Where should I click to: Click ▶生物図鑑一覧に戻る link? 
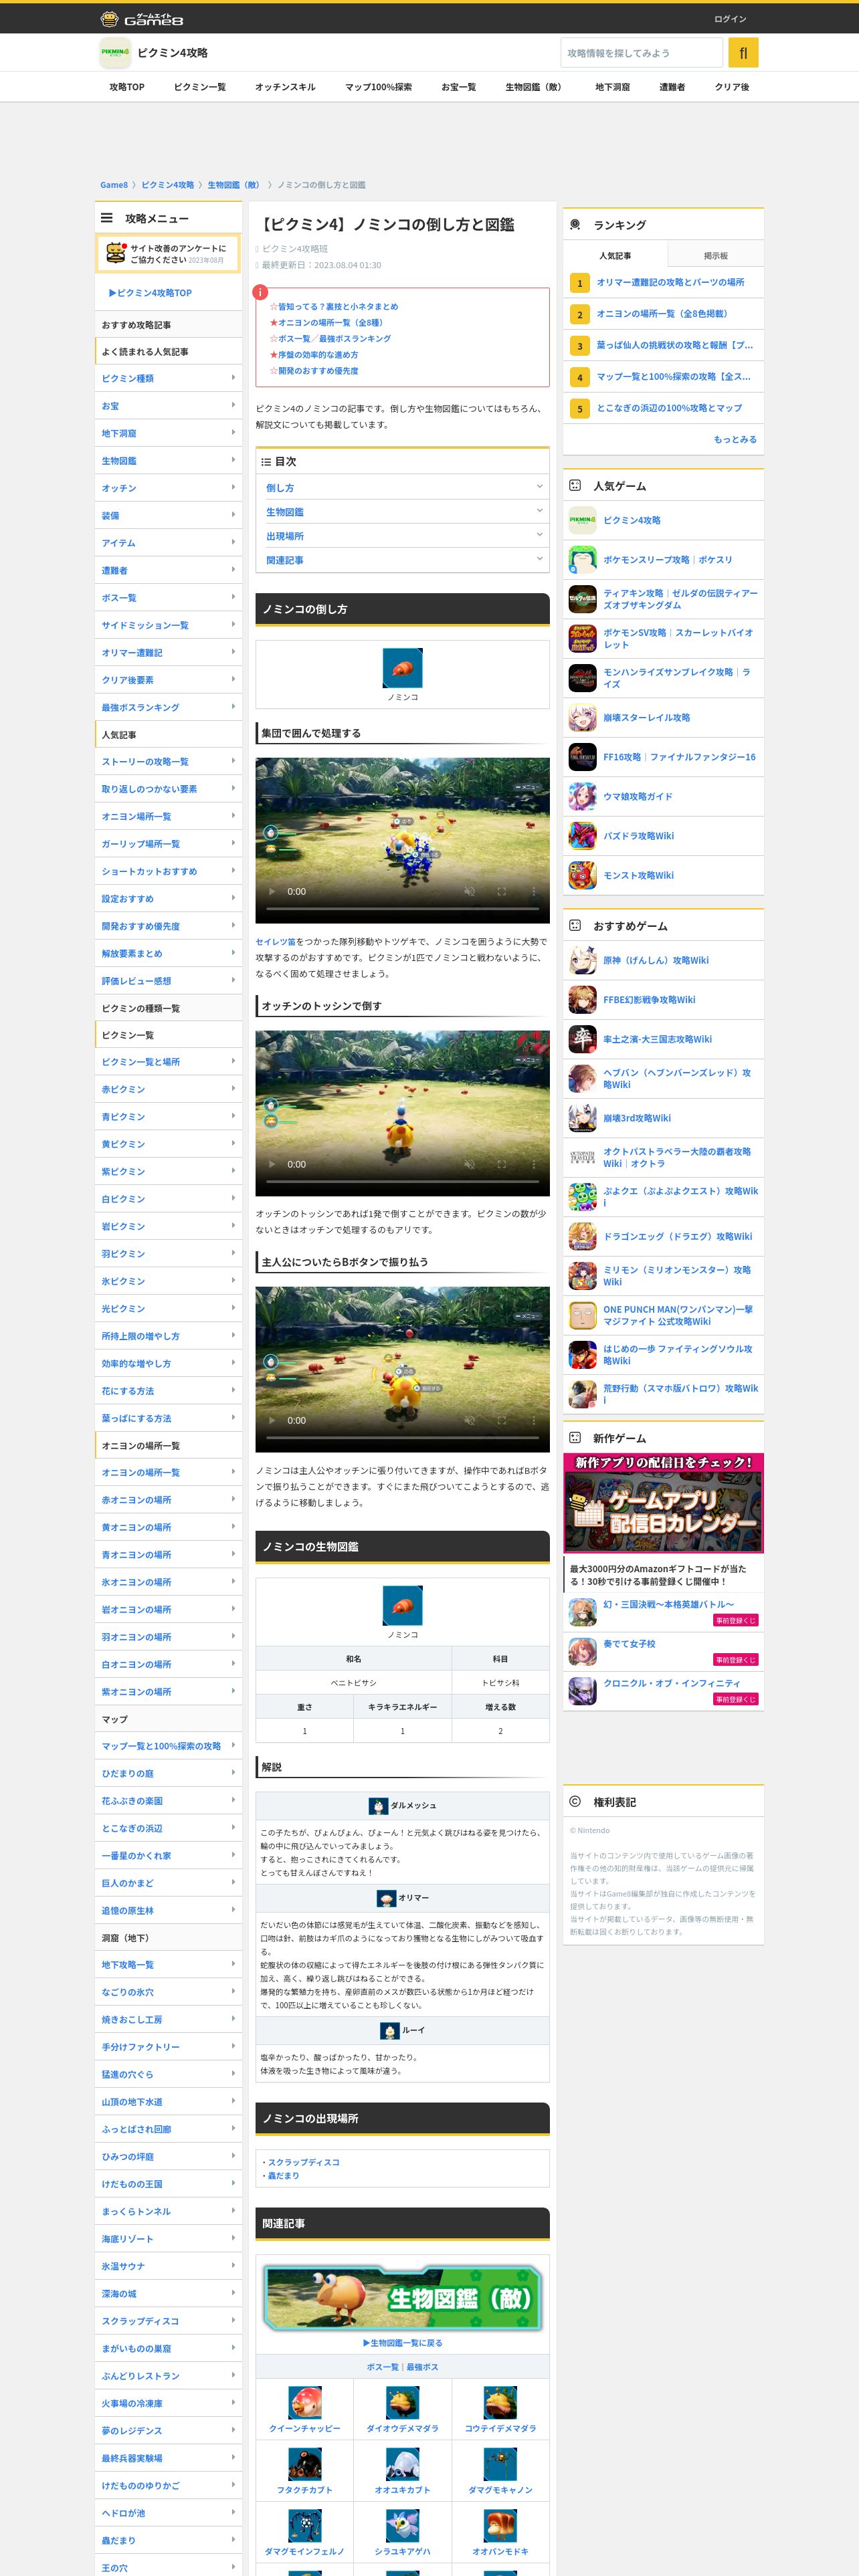point(402,2343)
